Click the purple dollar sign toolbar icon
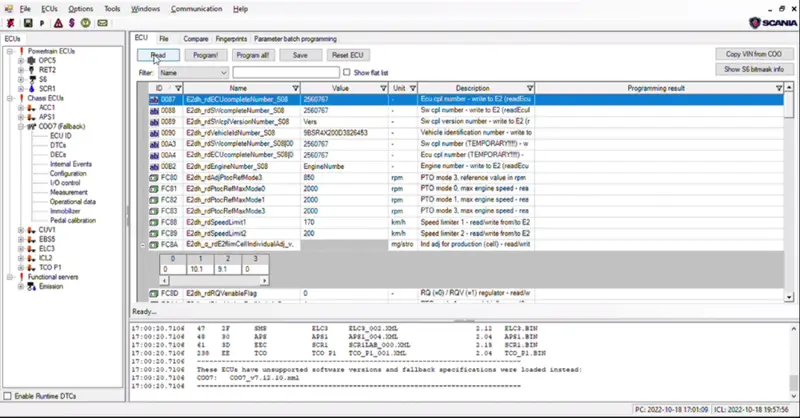800x418 pixels. pos(71,23)
